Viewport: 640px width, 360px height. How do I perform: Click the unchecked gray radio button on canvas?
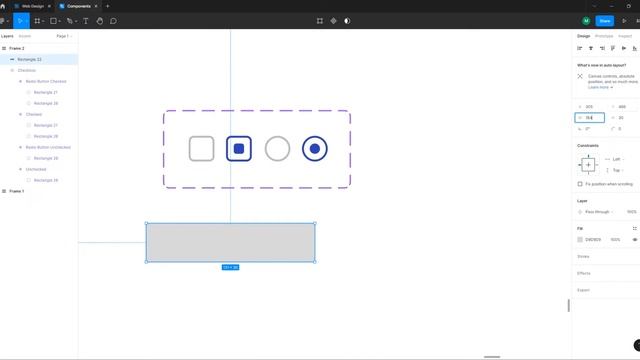point(278,149)
